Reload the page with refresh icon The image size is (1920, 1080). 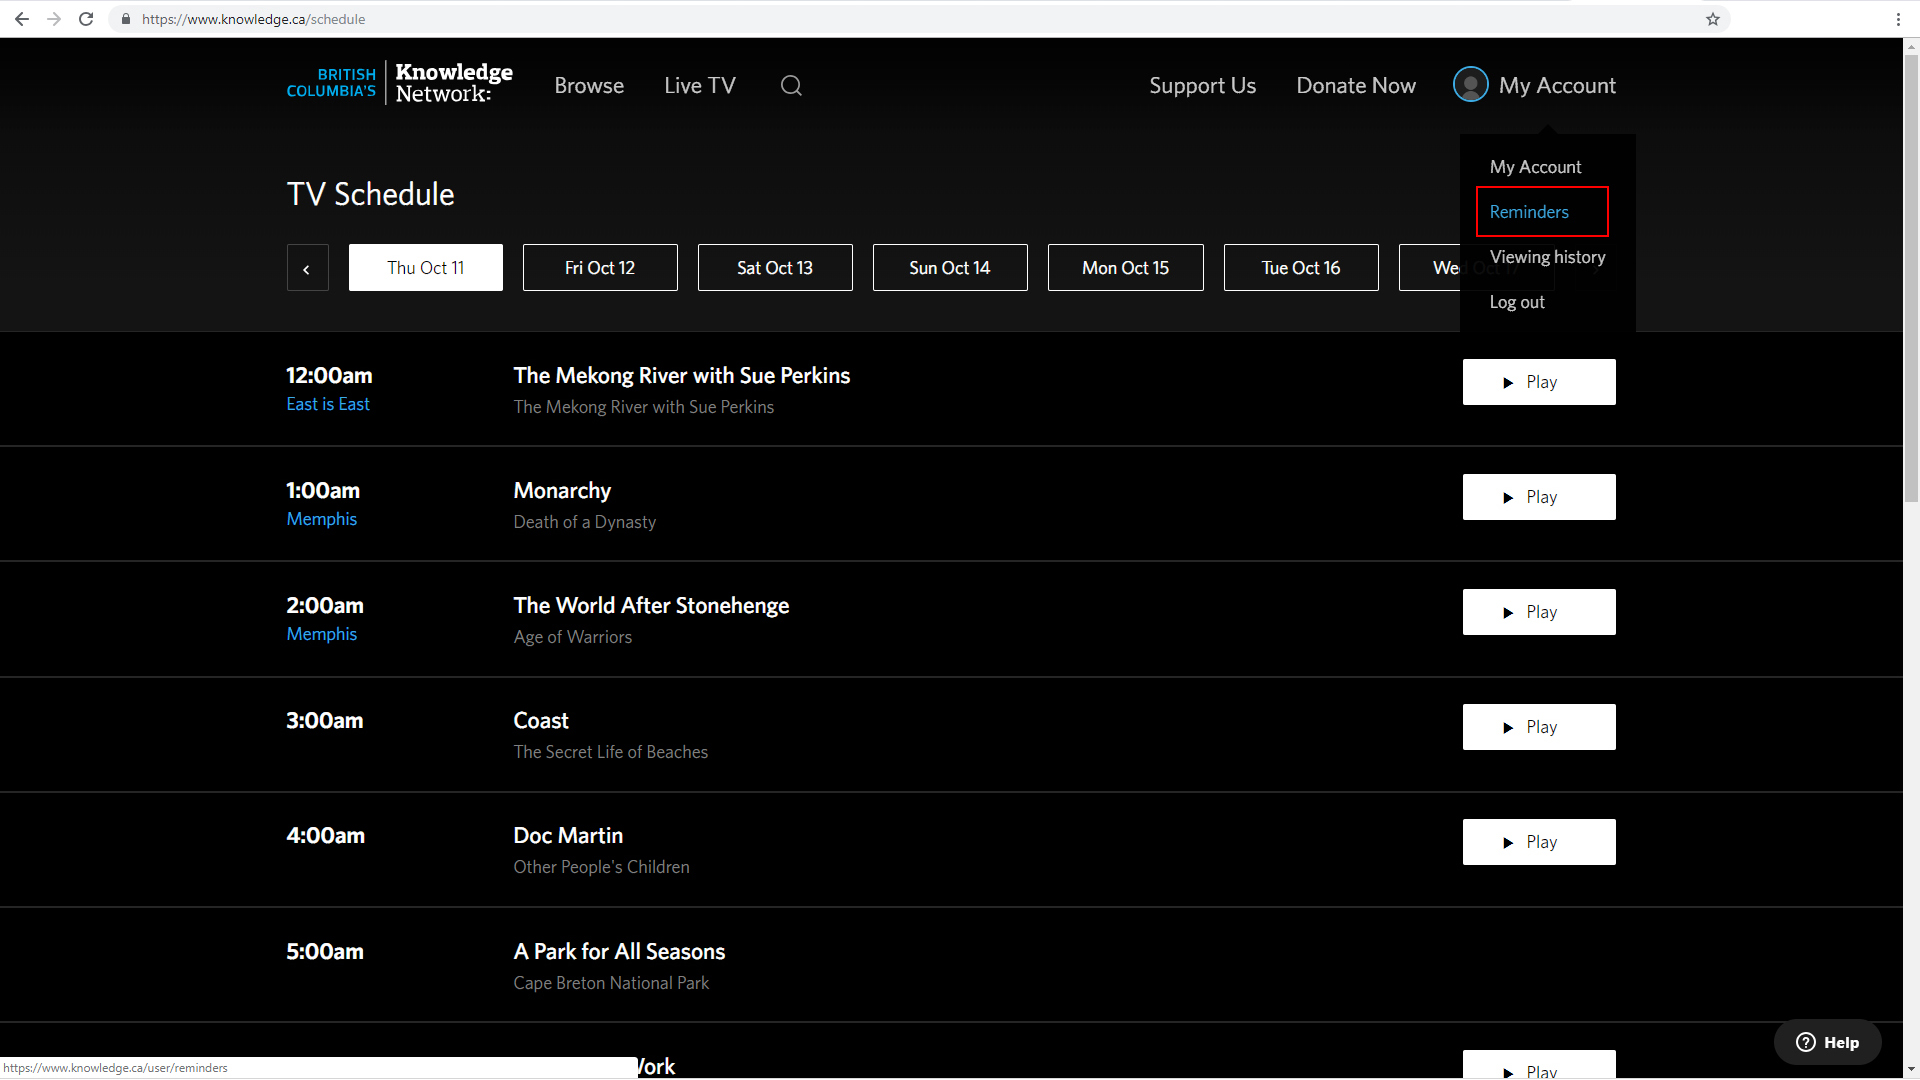[86, 19]
